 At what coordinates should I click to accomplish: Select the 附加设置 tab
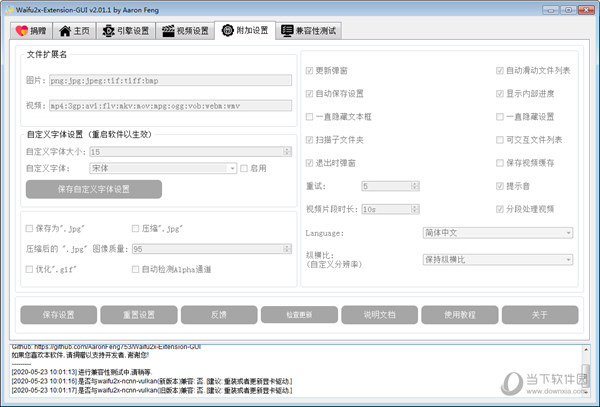[245, 30]
